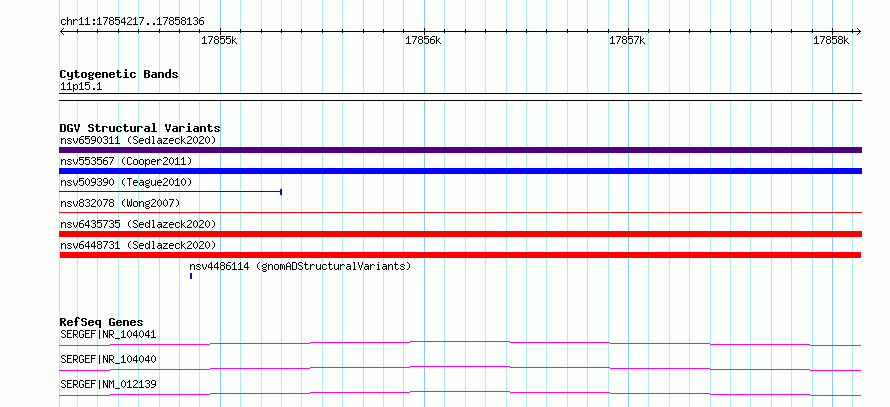Open the nsv4486114 (gnomADStructuralVariants) label
The width and height of the screenshot is (890, 407).
pos(300,266)
